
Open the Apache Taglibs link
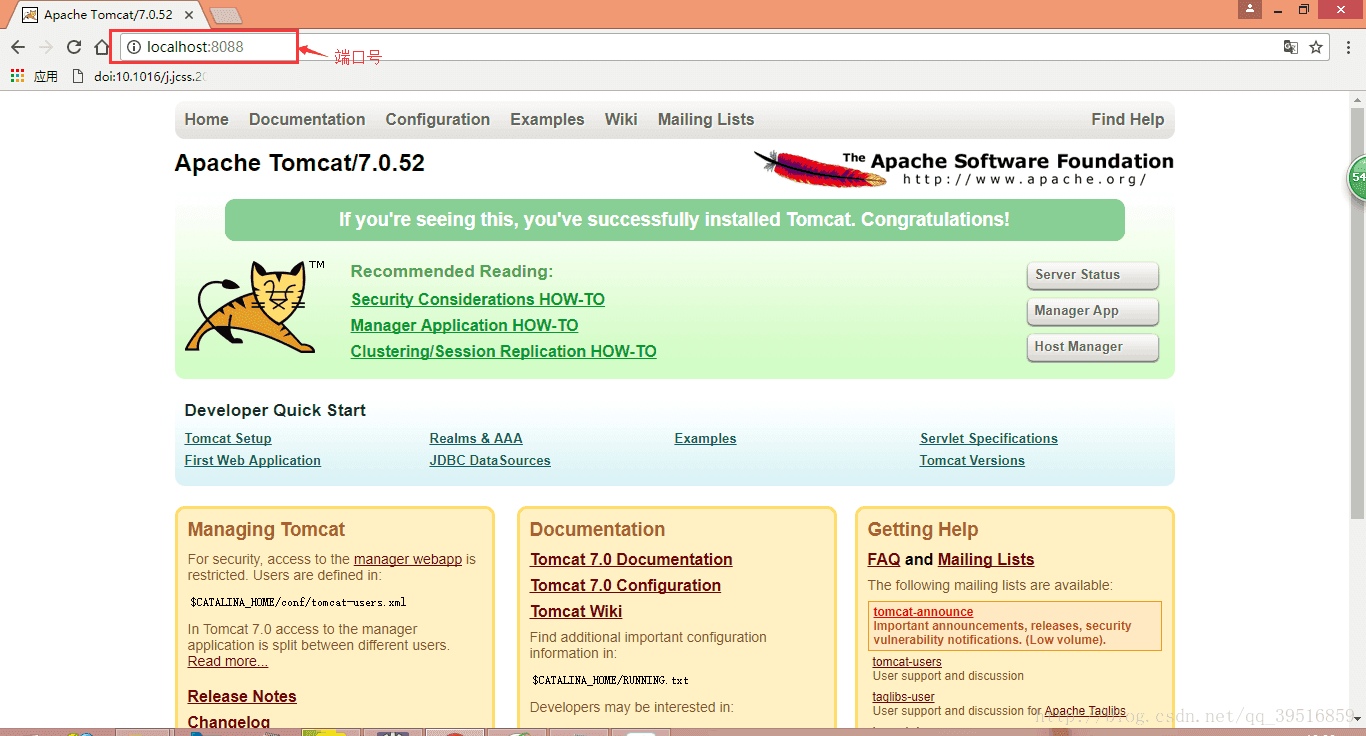[1085, 711]
